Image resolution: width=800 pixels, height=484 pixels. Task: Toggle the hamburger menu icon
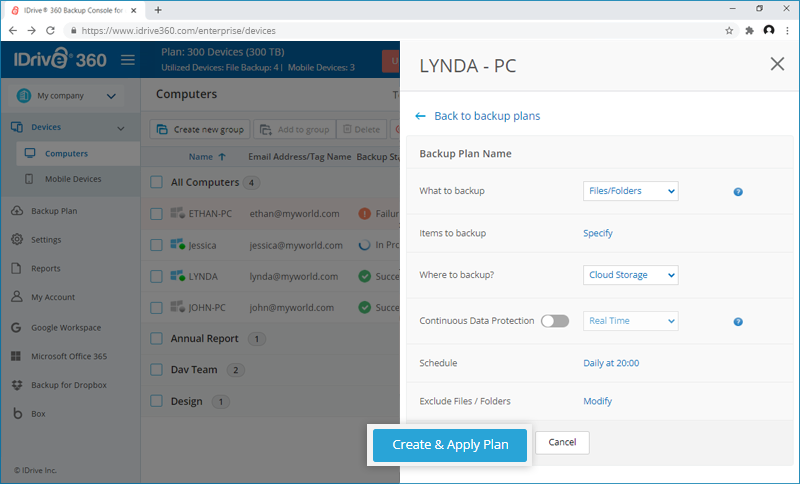128,60
